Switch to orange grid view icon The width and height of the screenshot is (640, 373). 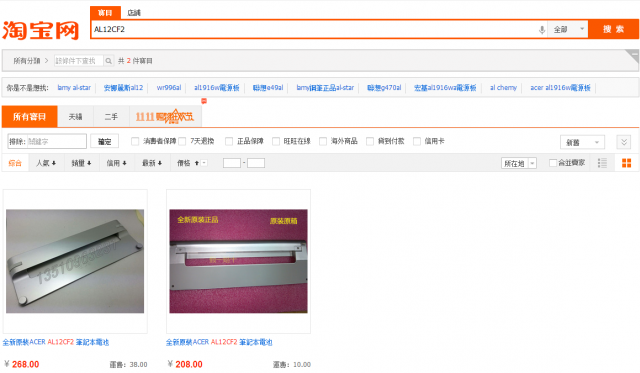point(627,163)
